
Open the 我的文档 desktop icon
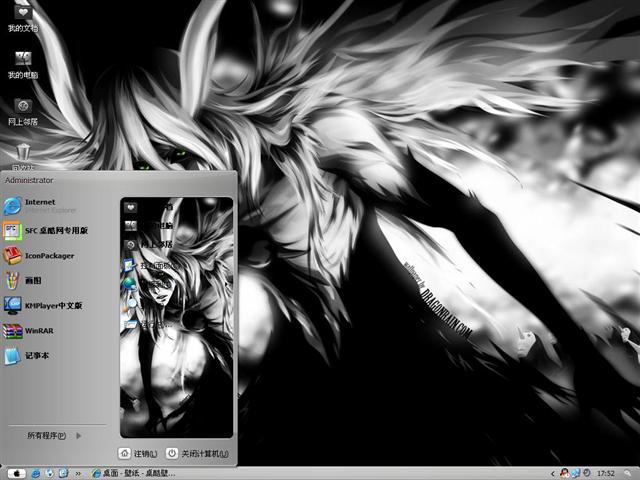[23, 18]
